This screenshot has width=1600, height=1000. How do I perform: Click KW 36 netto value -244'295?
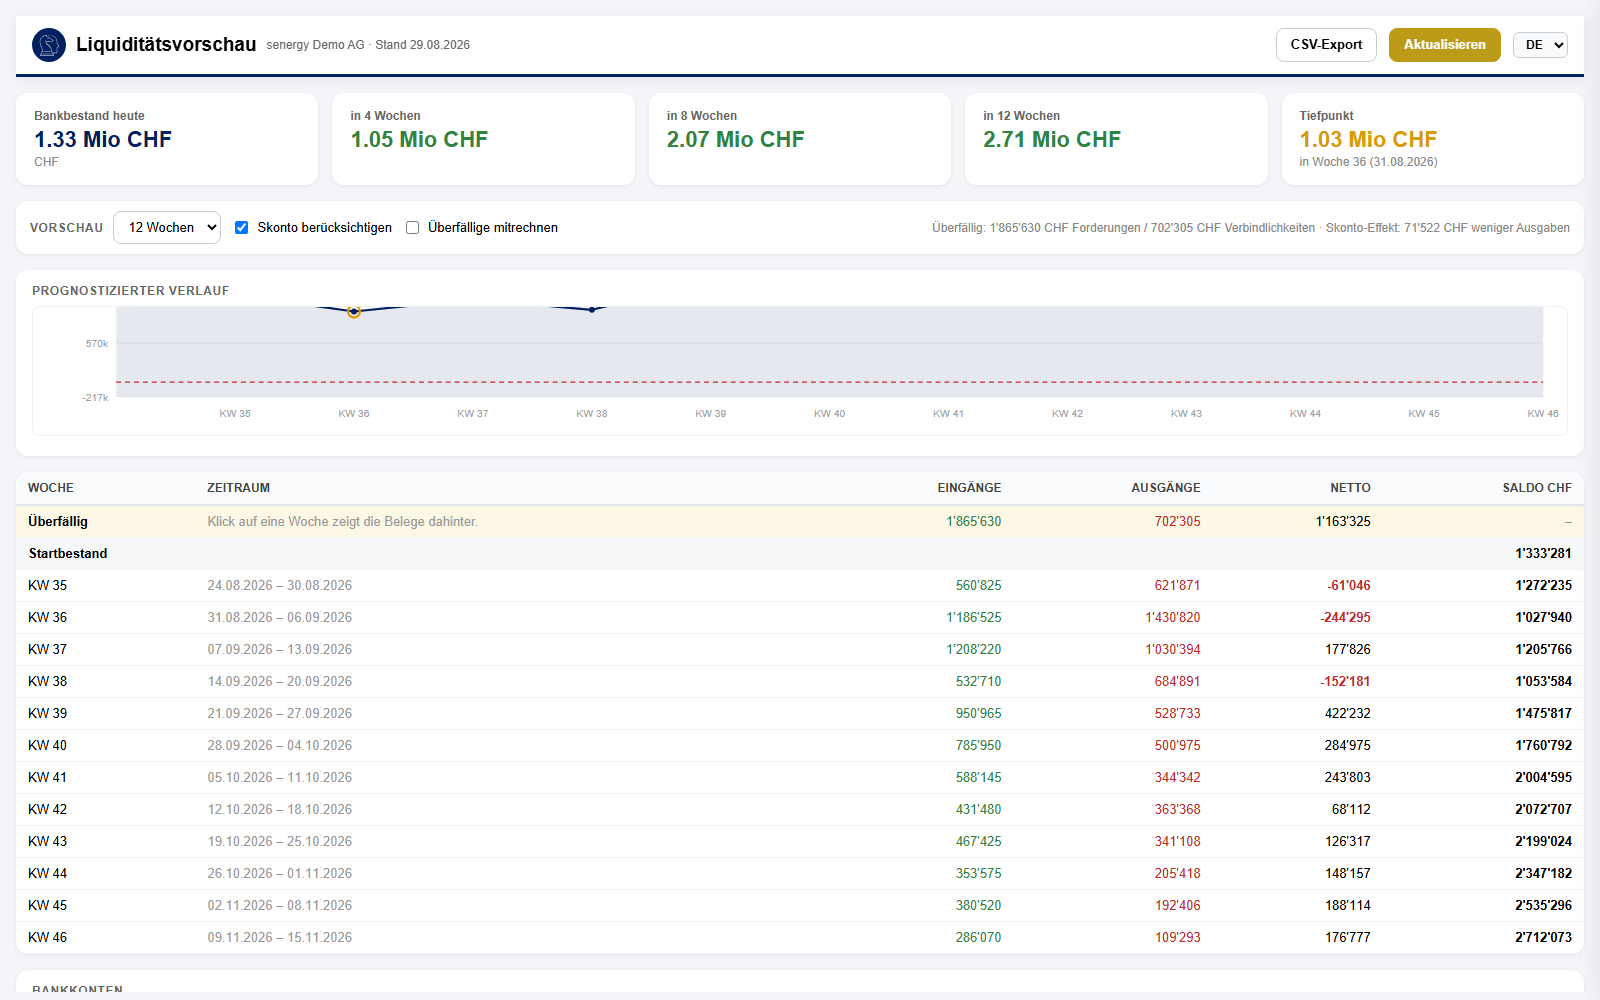click(x=1345, y=618)
